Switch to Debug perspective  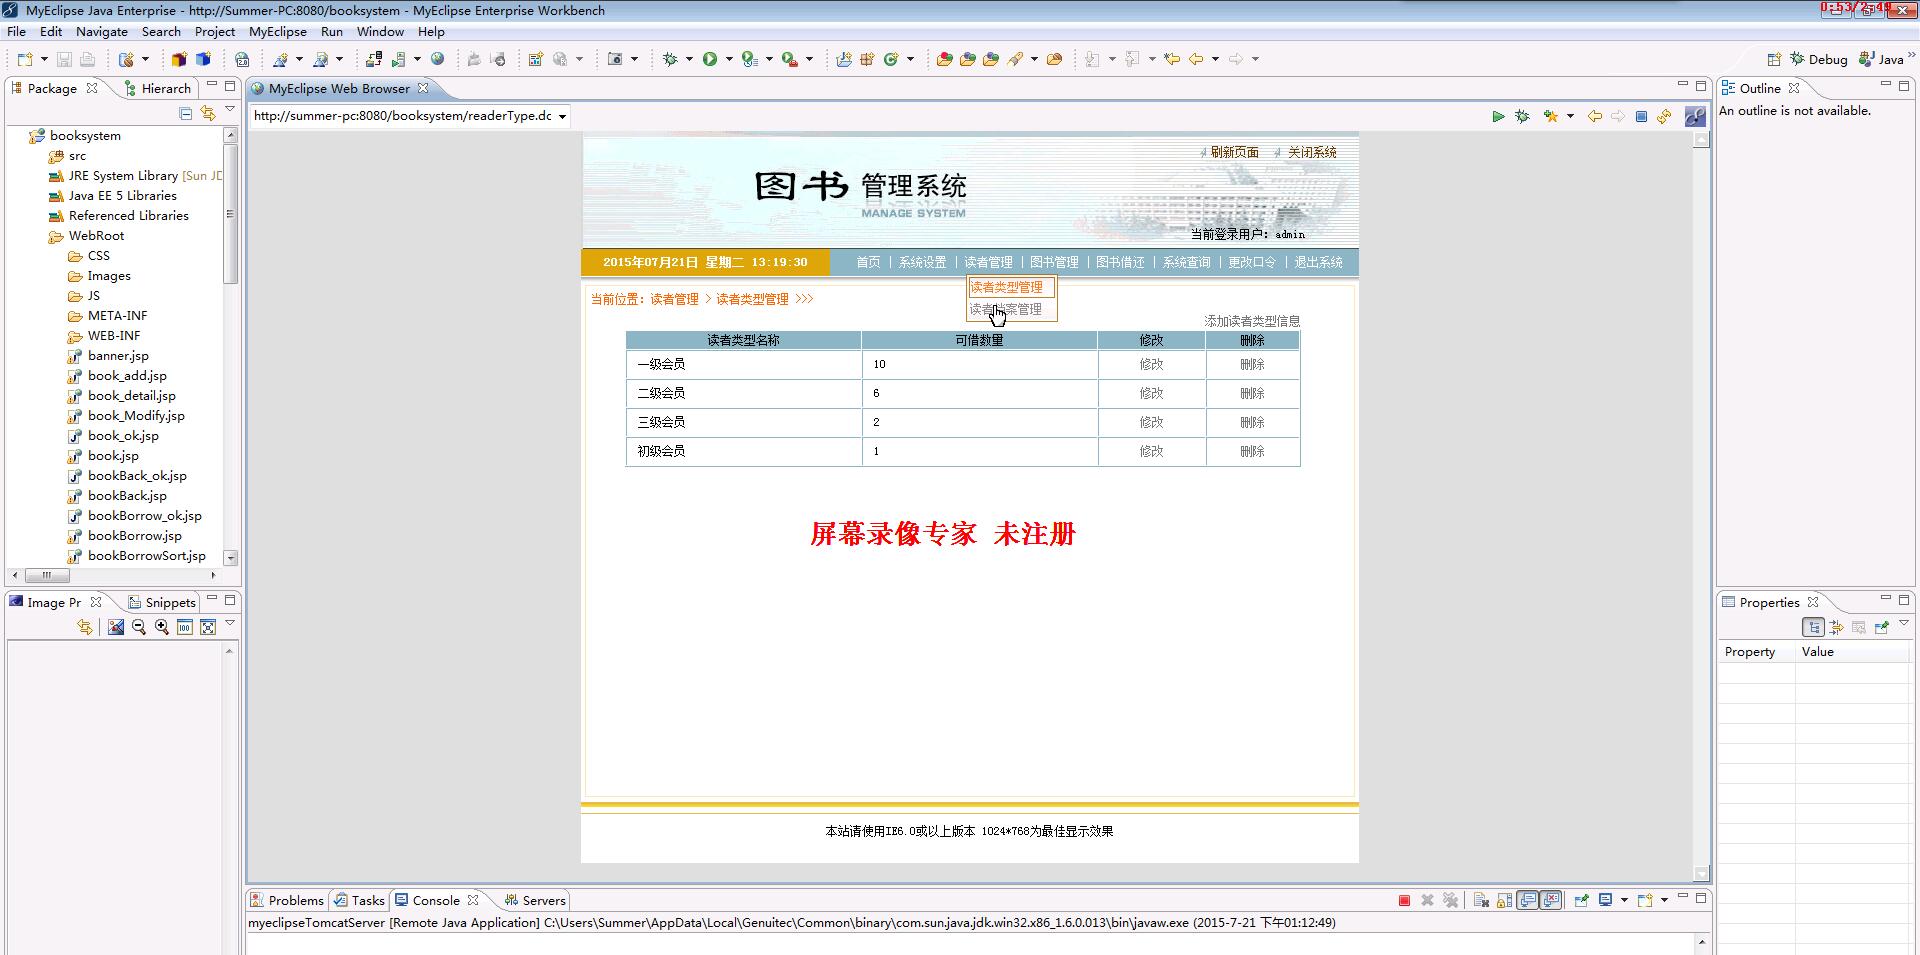click(x=1819, y=59)
